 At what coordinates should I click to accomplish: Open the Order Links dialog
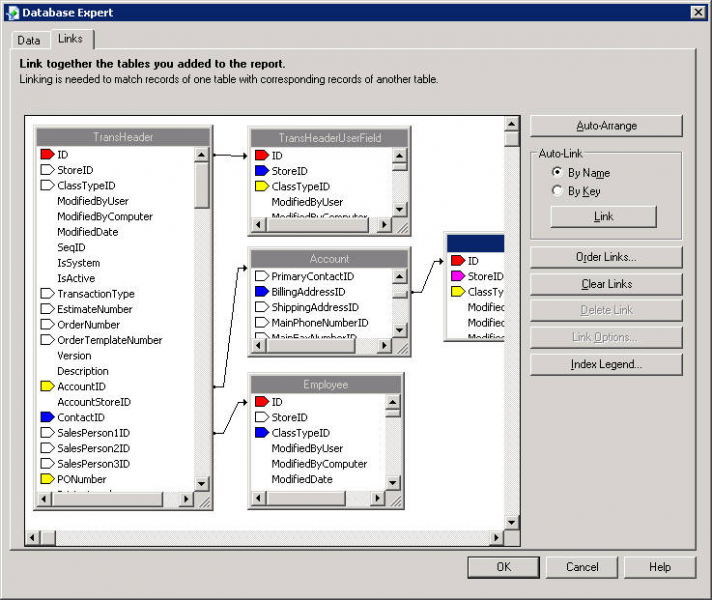click(606, 257)
